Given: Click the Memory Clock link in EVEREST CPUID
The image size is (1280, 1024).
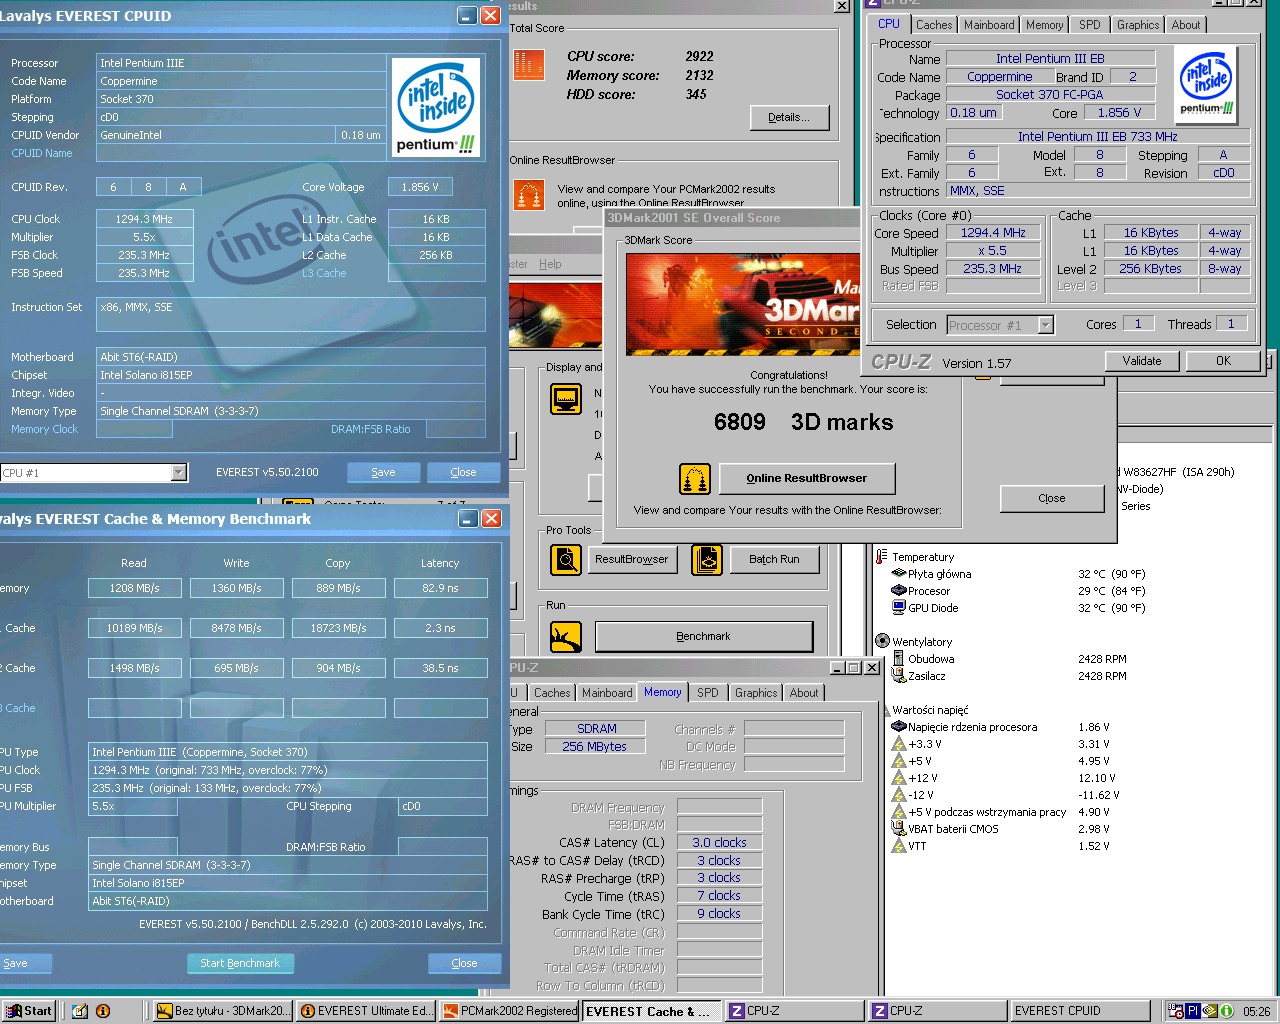Looking at the screenshot, I should tap(44, 429).
